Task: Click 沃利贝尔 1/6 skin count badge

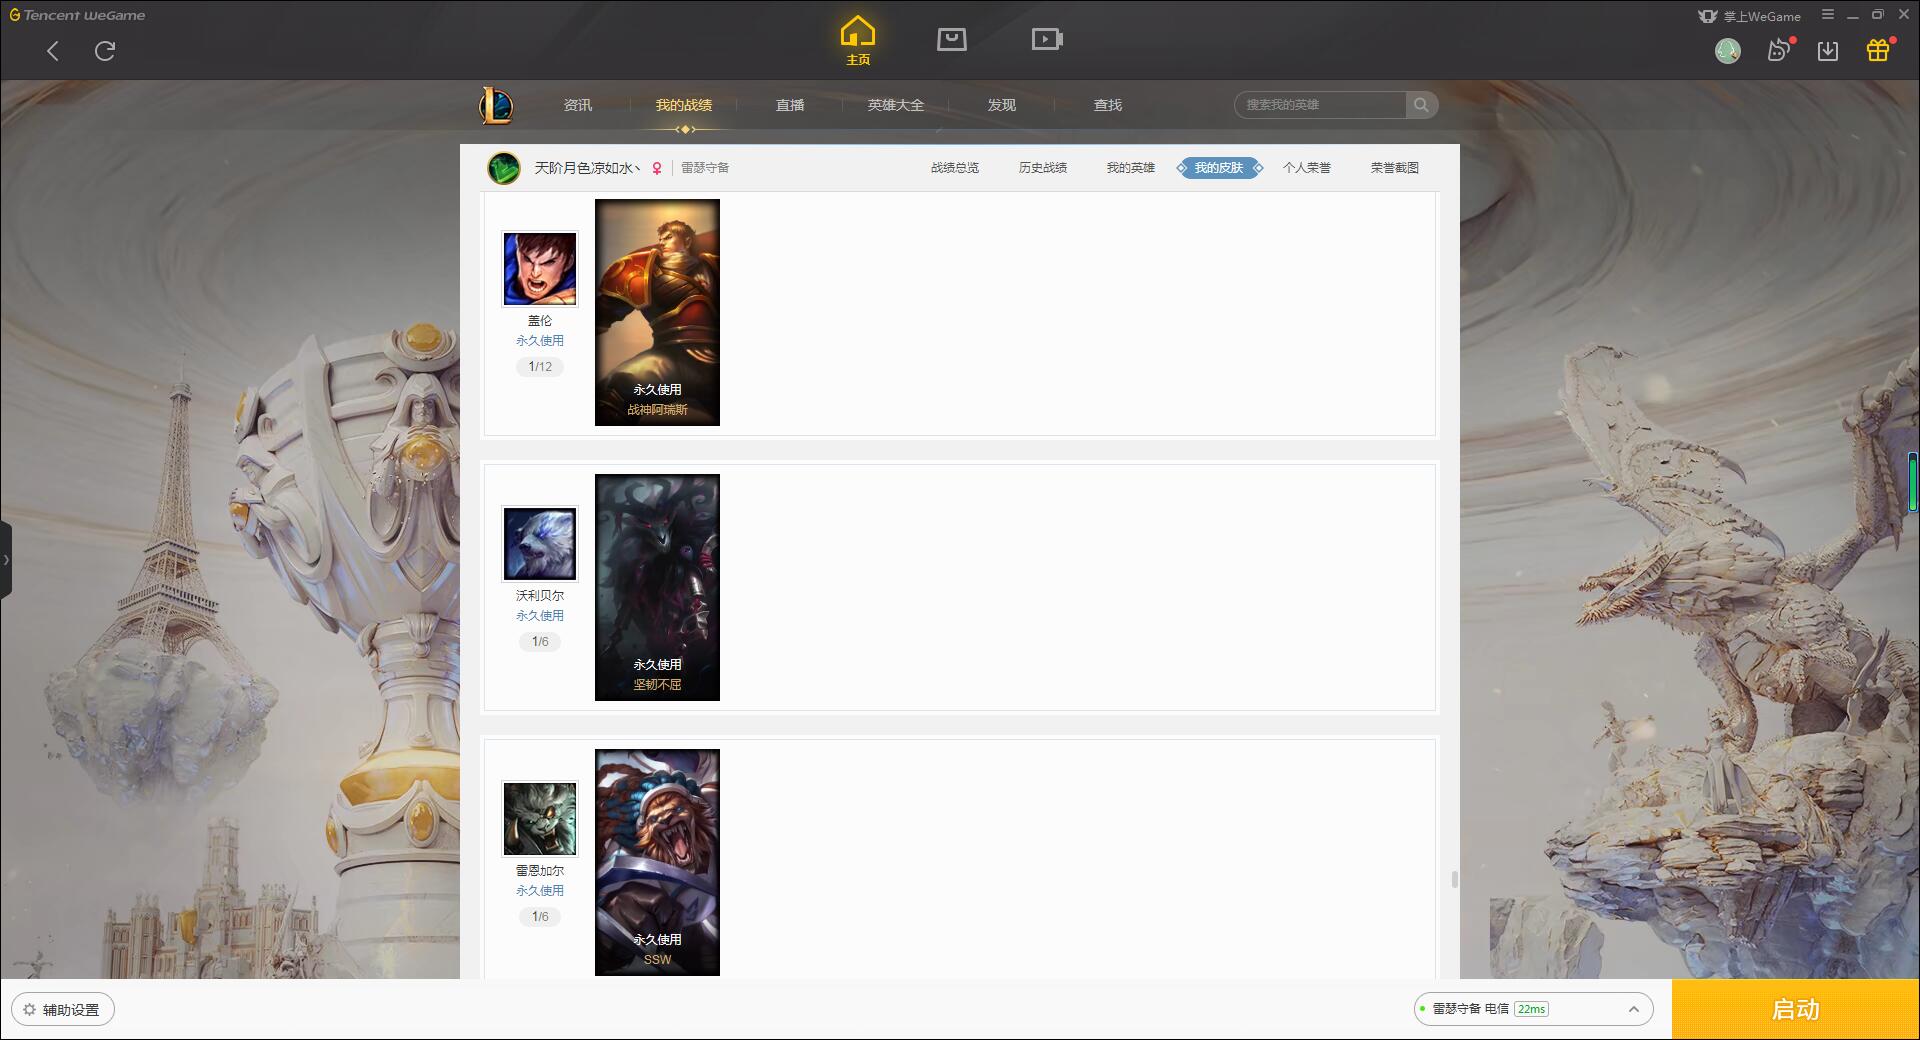Action: coord(540,642)
